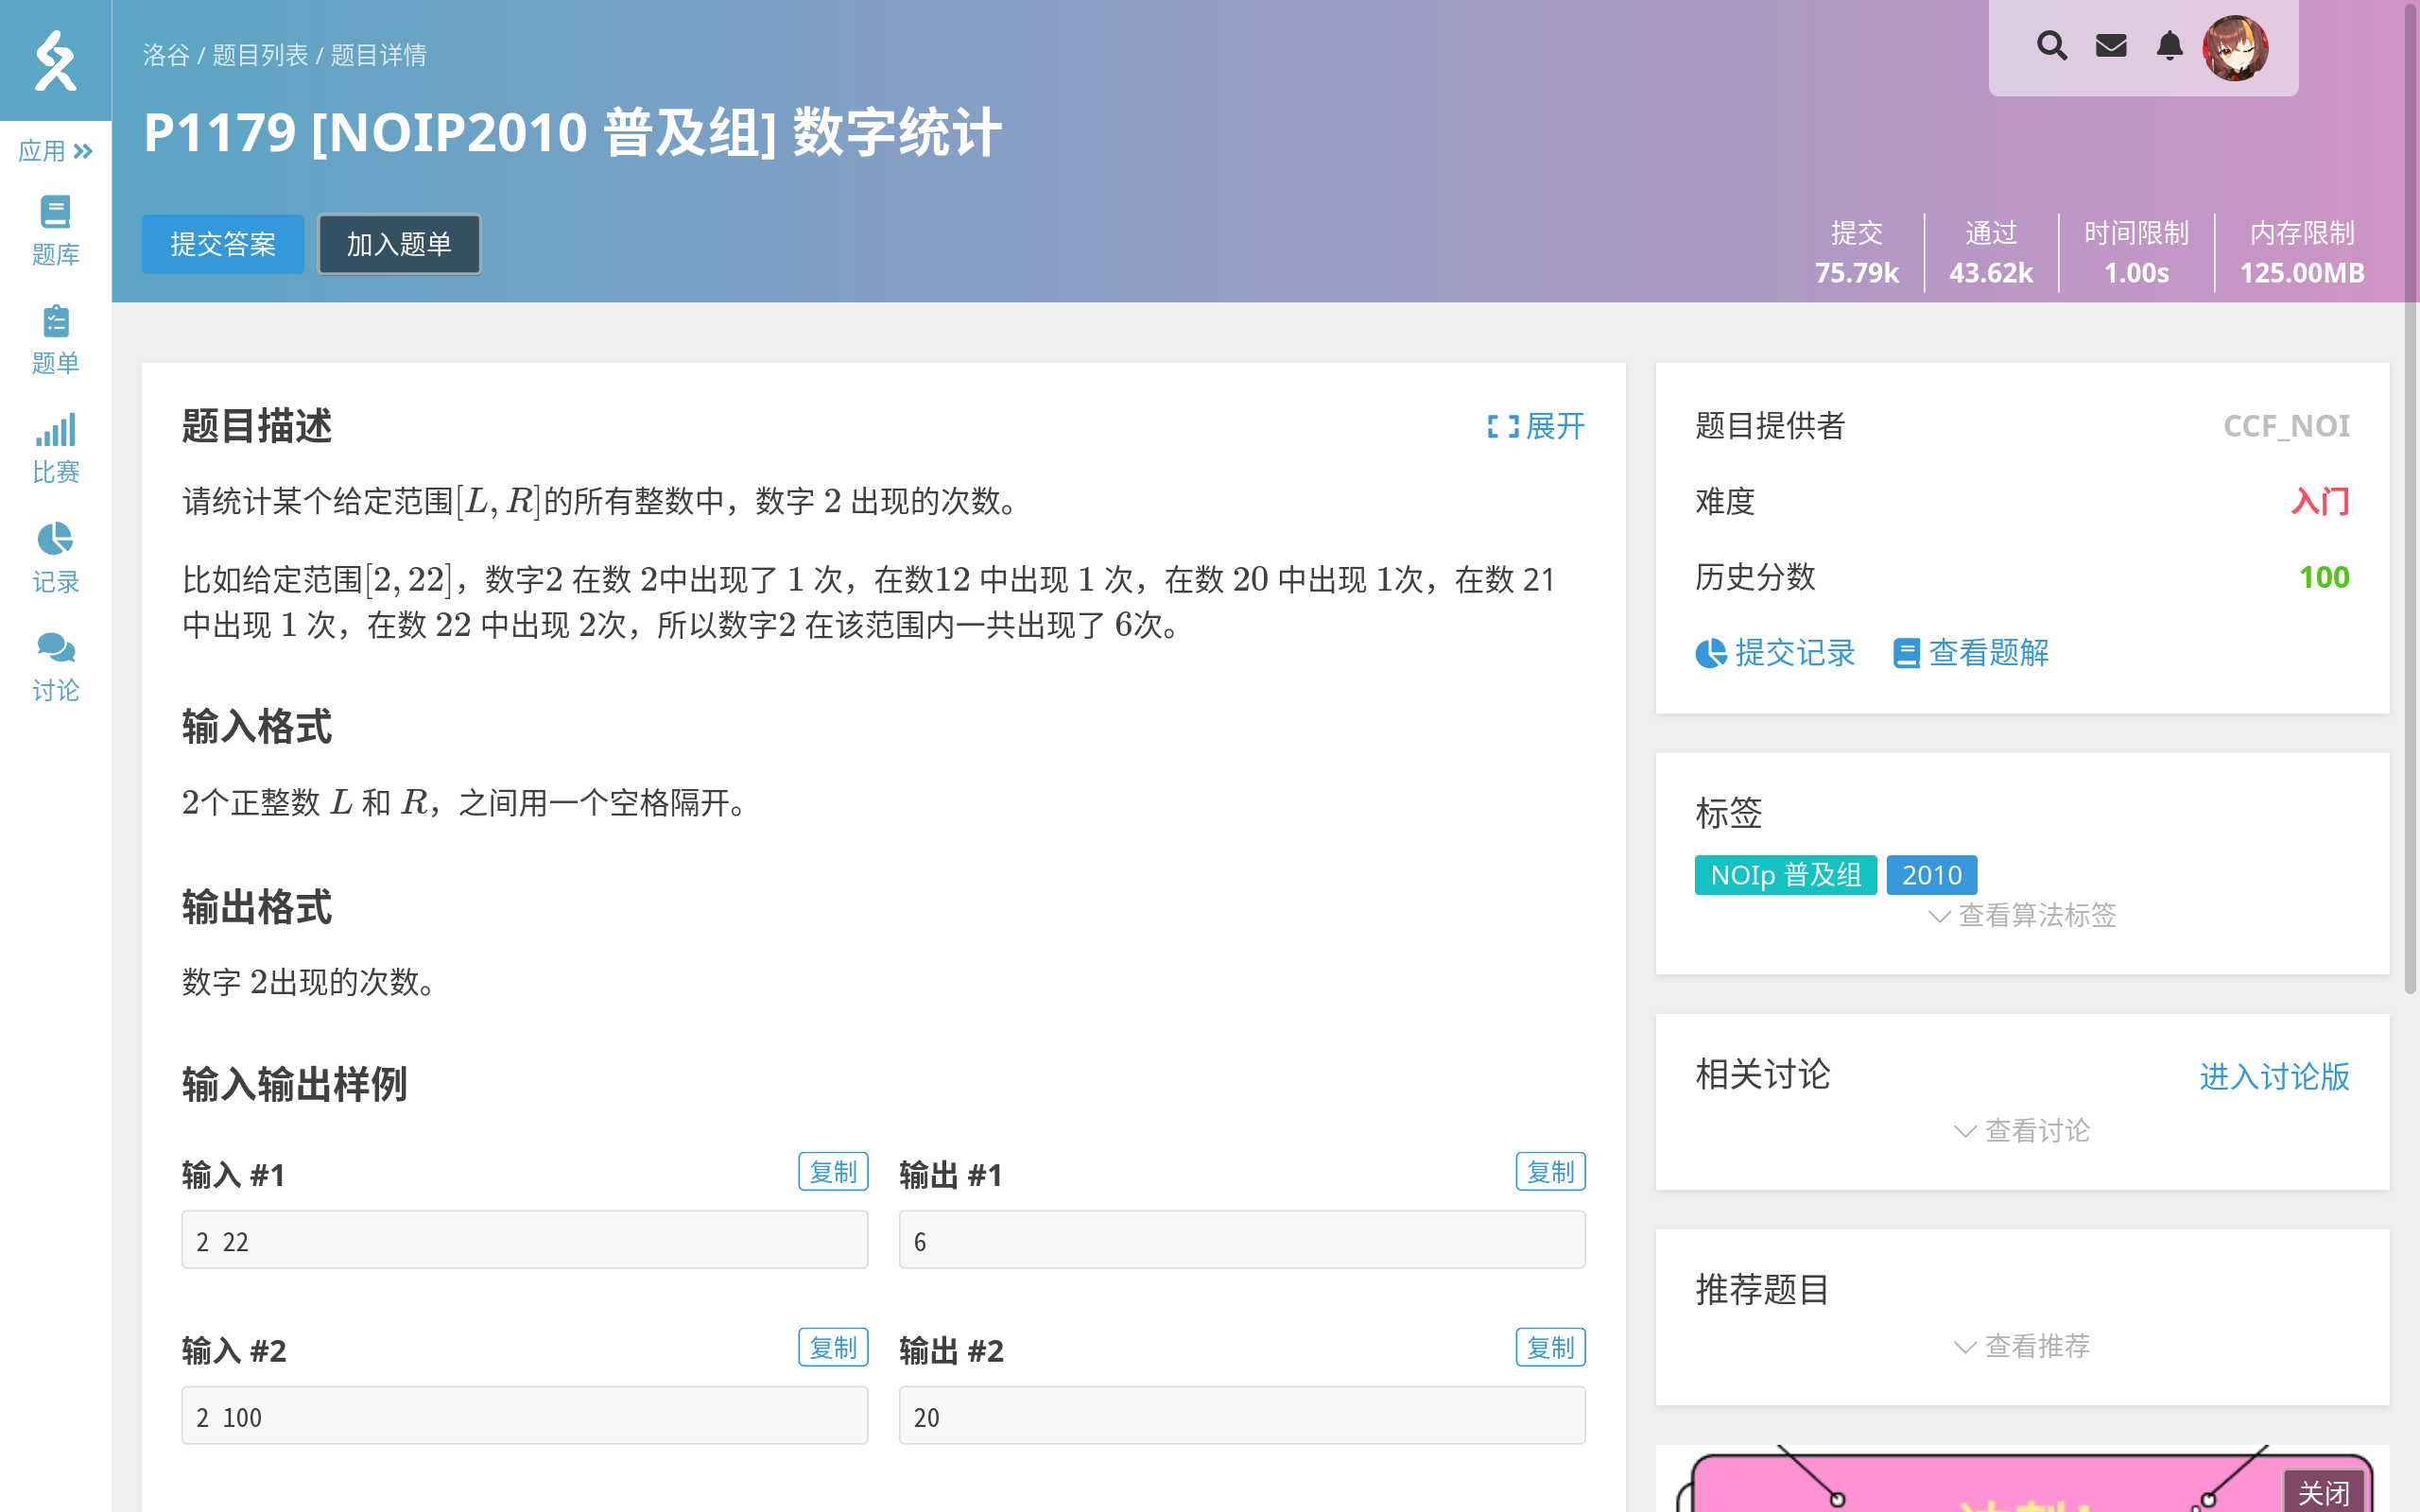Open the 题库 sidebar icon

pos(55,229)
